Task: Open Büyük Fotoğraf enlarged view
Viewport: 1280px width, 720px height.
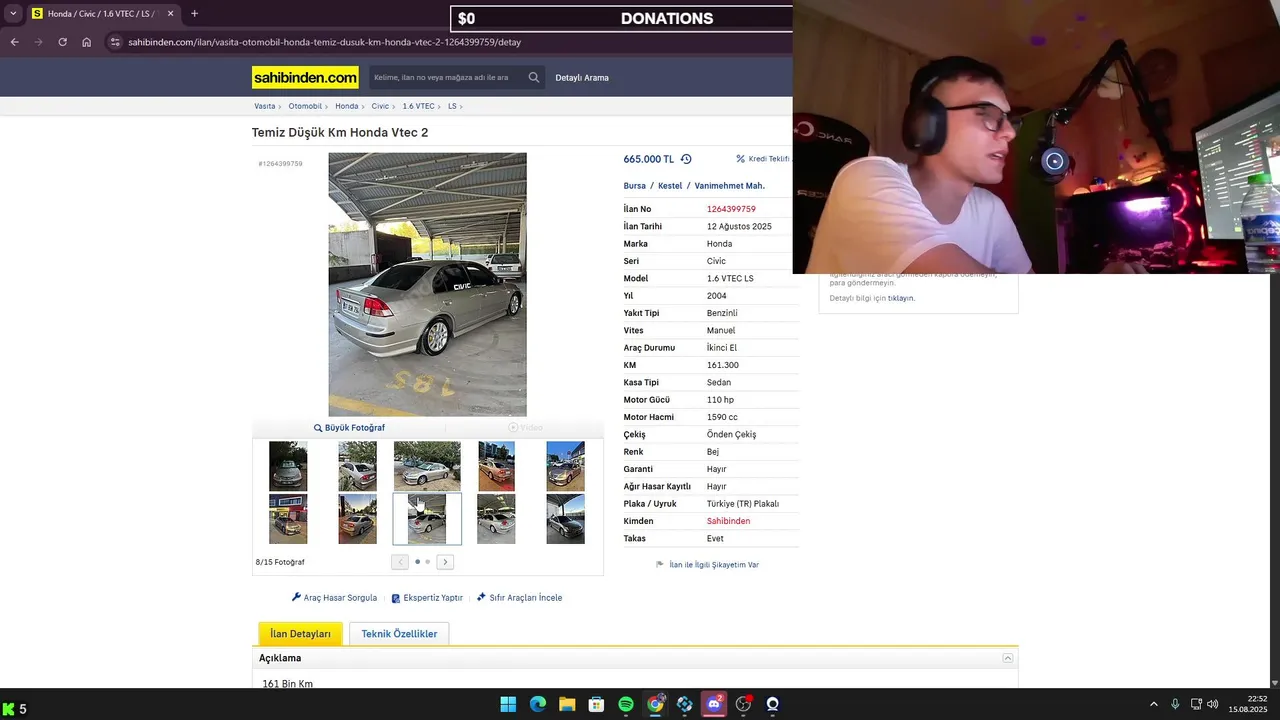Action: pos(349,428)
